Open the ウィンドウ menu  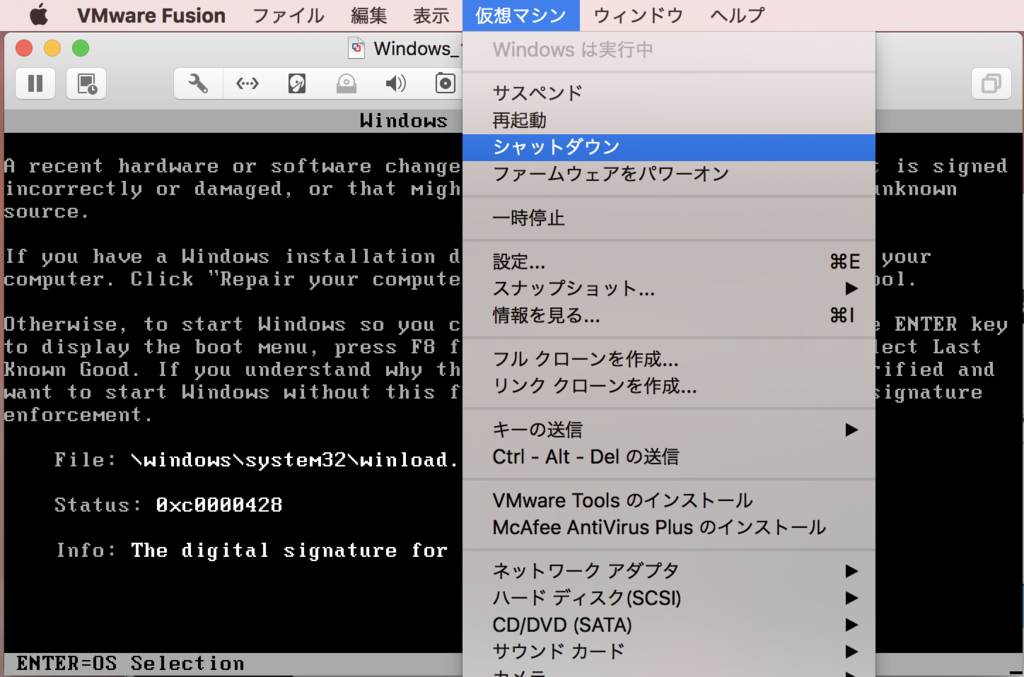(x=638, y=15)
